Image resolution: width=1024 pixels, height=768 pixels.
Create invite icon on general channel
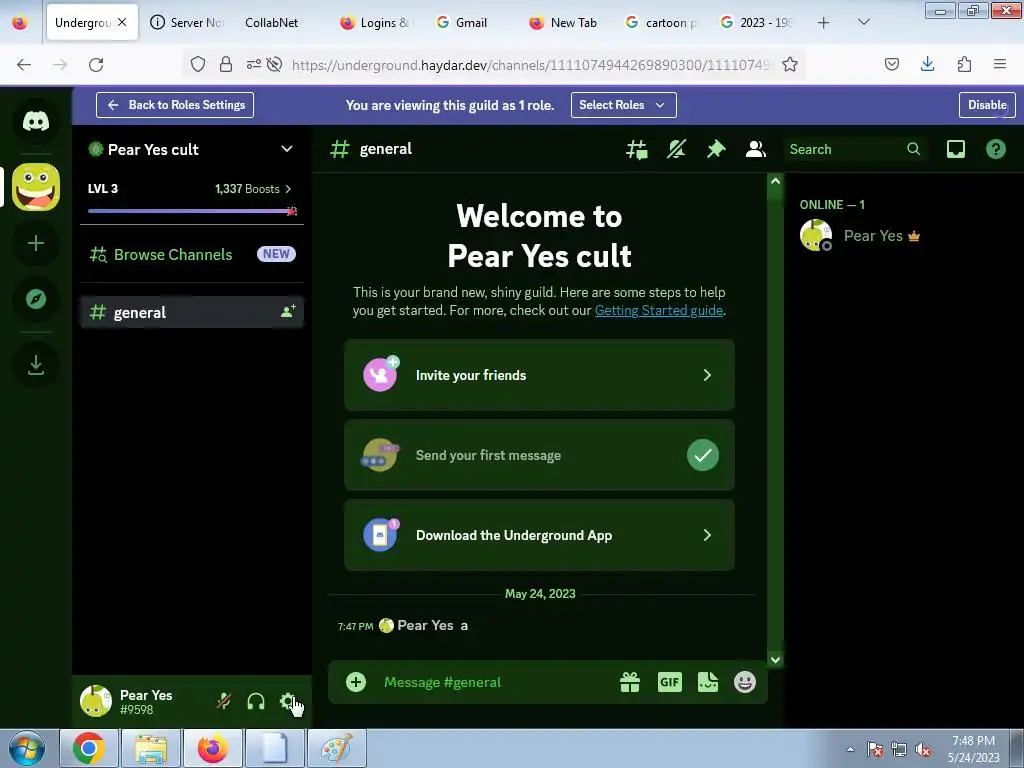click(x=288, y=312)
